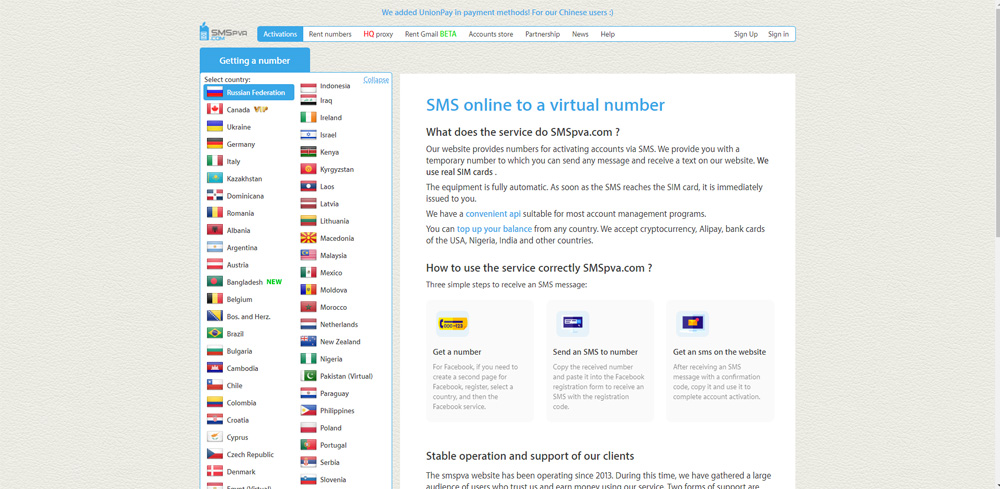This screenshot has height=489, width=1000.
Task: Click the New Zealand flag icon
Action: point(308,342)
